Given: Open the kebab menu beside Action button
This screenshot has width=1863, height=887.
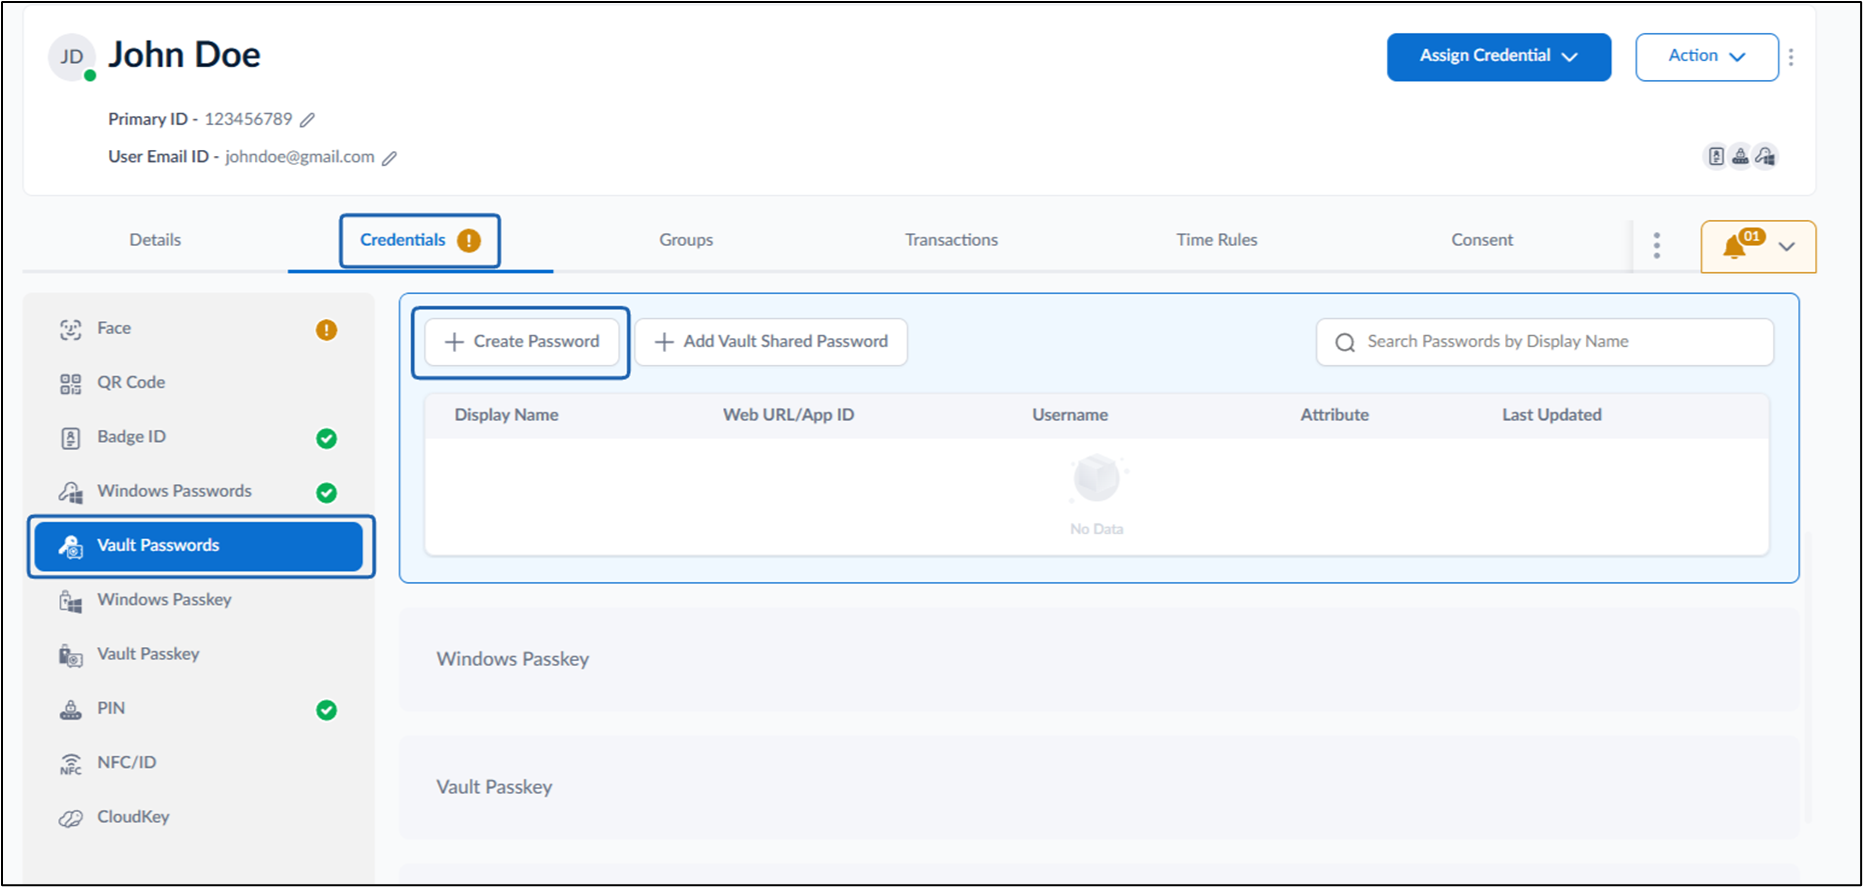Looking at the screenshot, I should [x=1791, y=57].
